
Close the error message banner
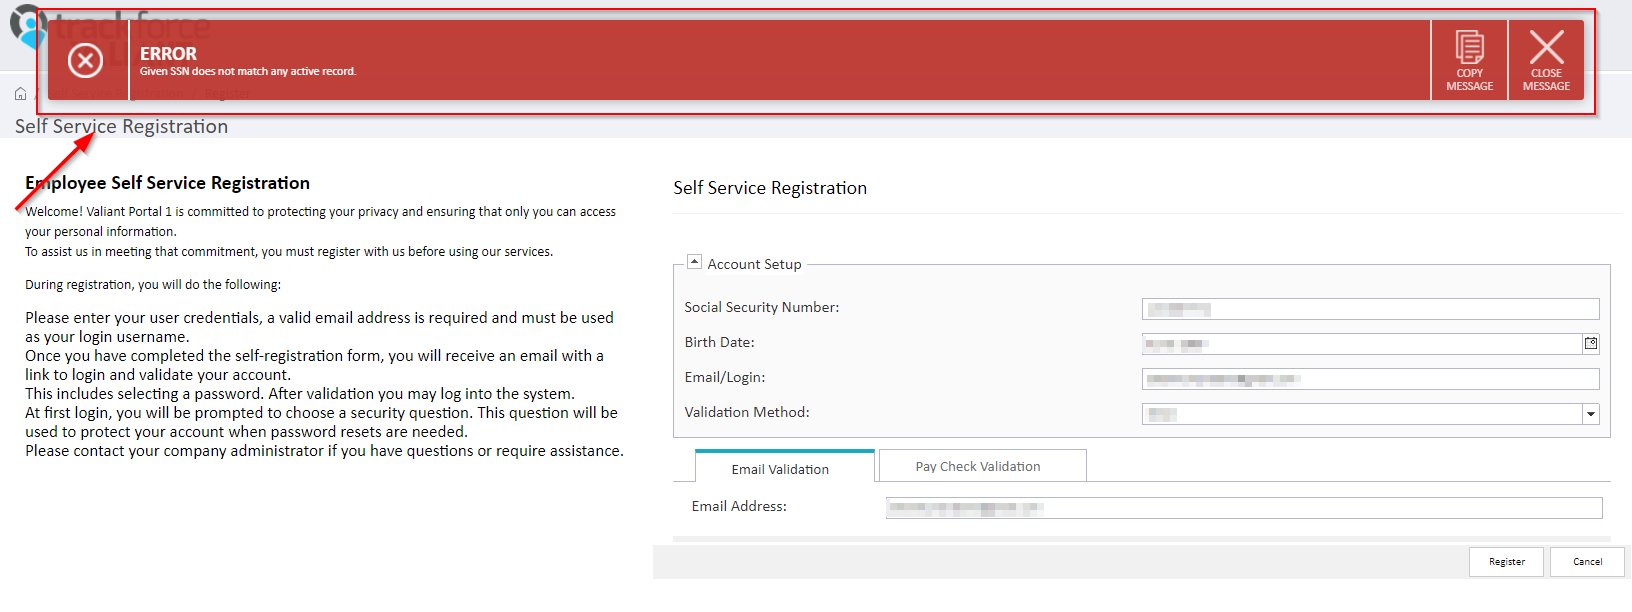tap(1546, 60)
